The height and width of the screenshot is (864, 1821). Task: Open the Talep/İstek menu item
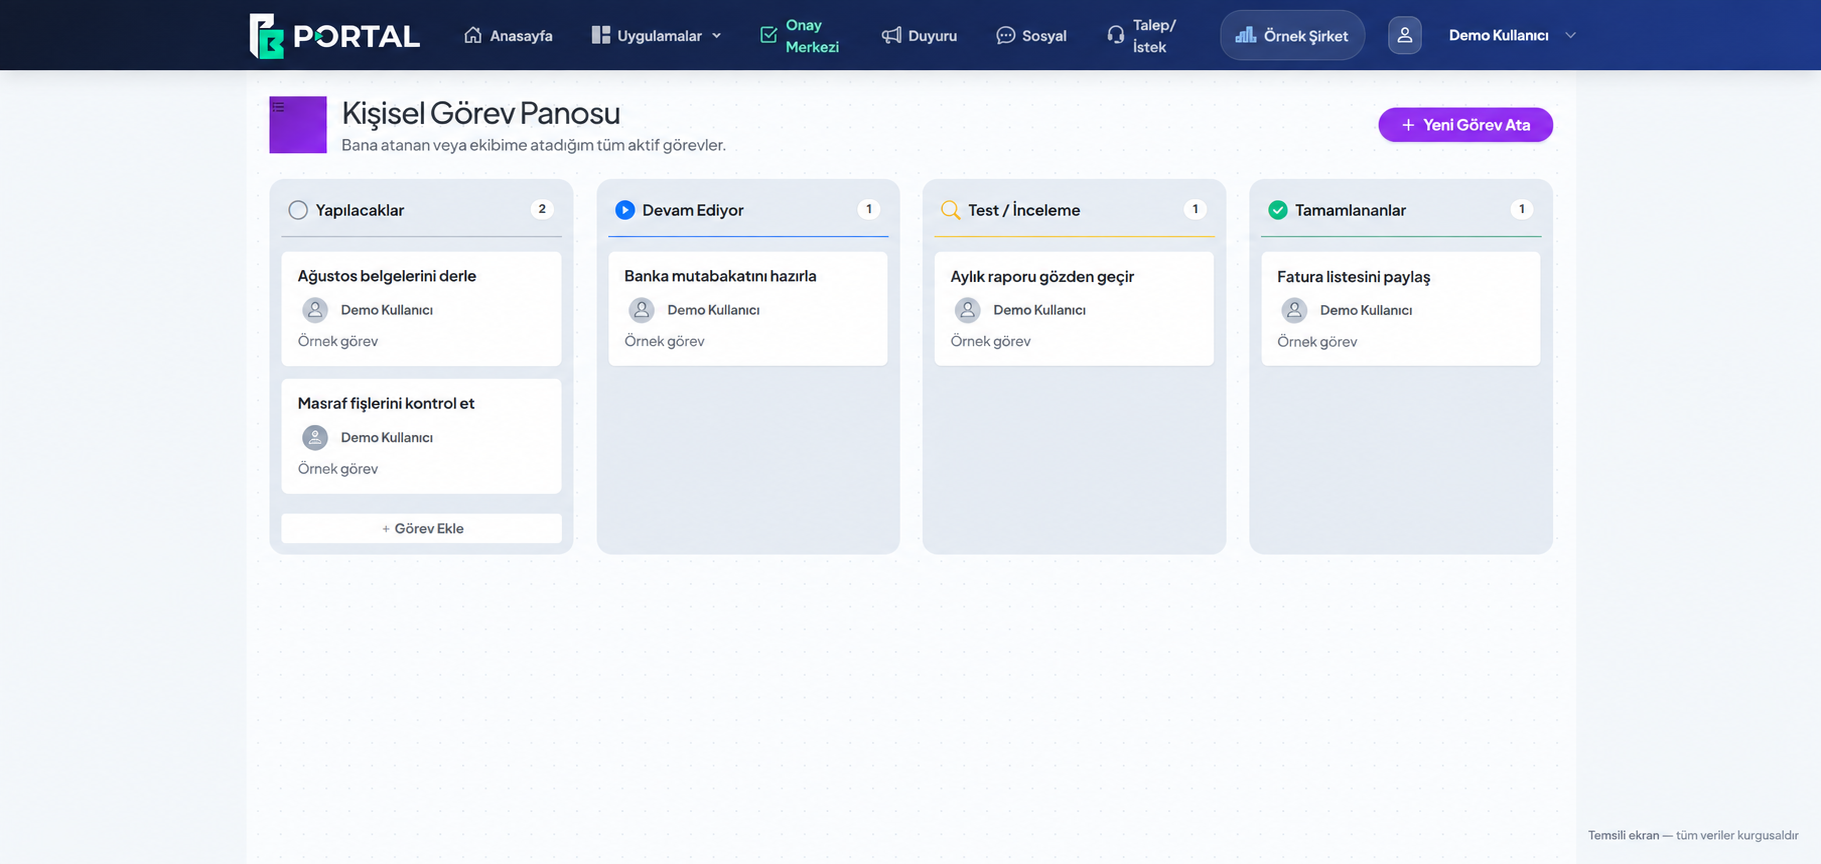pyautogui.click(x=1142, y=35)
